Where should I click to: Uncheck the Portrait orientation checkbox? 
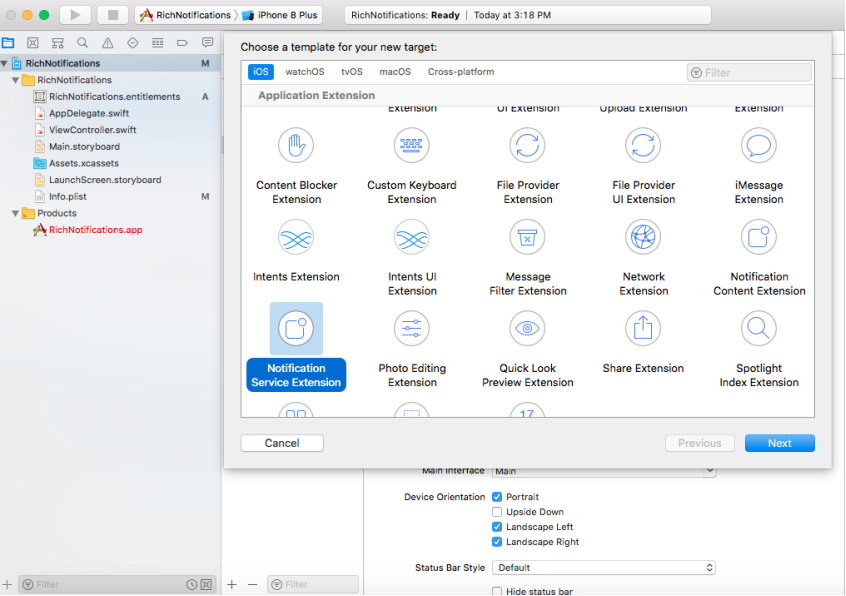click(x=497, y=497)
